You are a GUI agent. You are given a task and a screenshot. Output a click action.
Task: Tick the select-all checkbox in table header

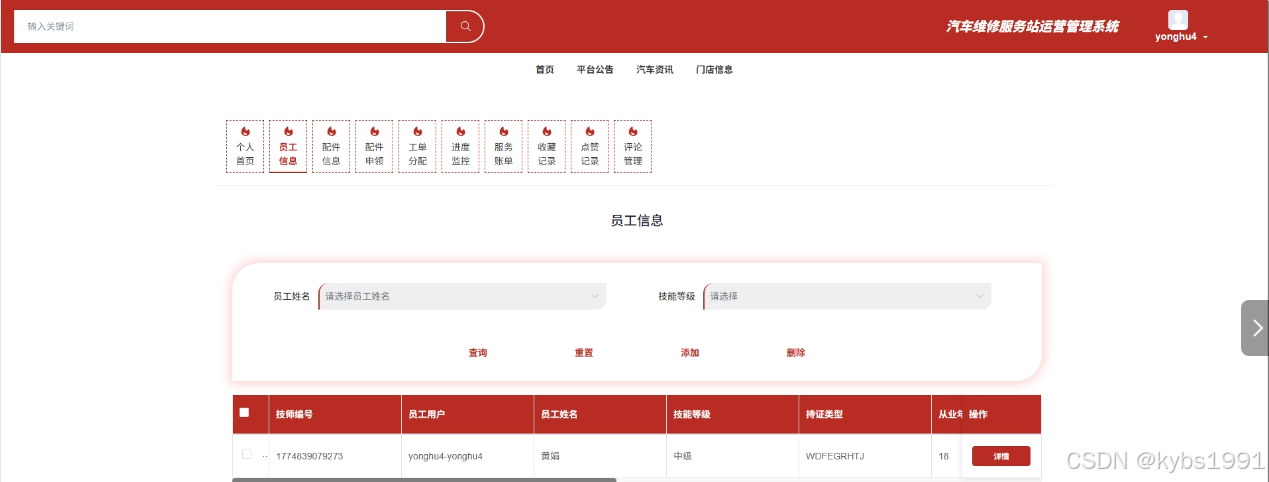point(244,412)
